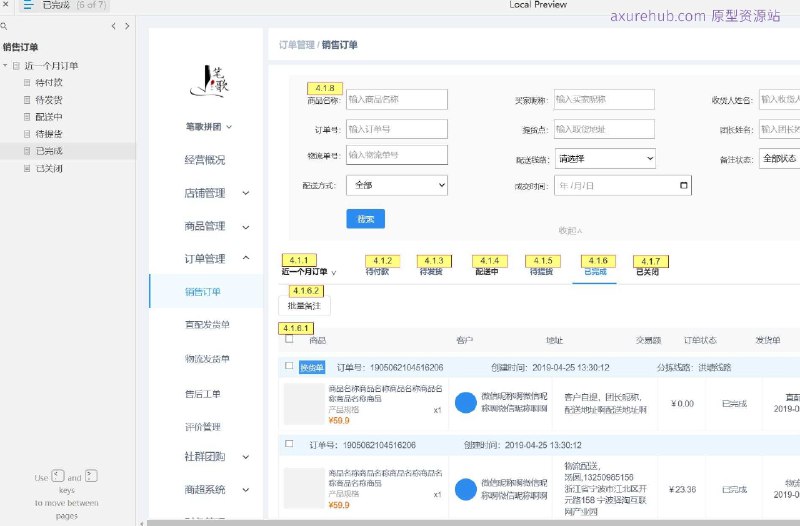Viewport: 800px width, 526px height.
Task: Click the bottom horizontal scrollbar
Action: pyautogui.click(x=473, y=523)
